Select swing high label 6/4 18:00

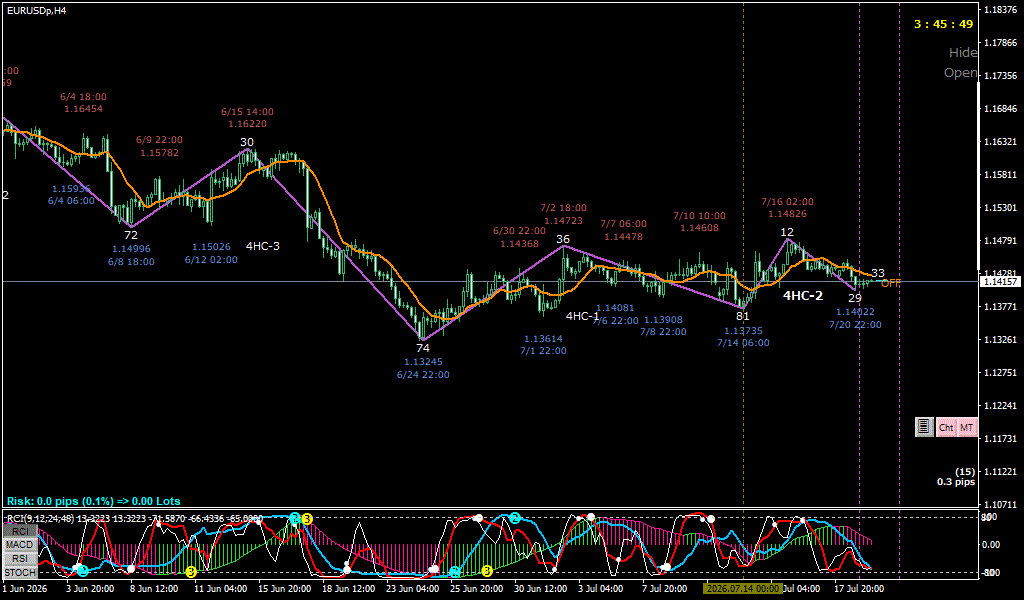tap(84, 97)
